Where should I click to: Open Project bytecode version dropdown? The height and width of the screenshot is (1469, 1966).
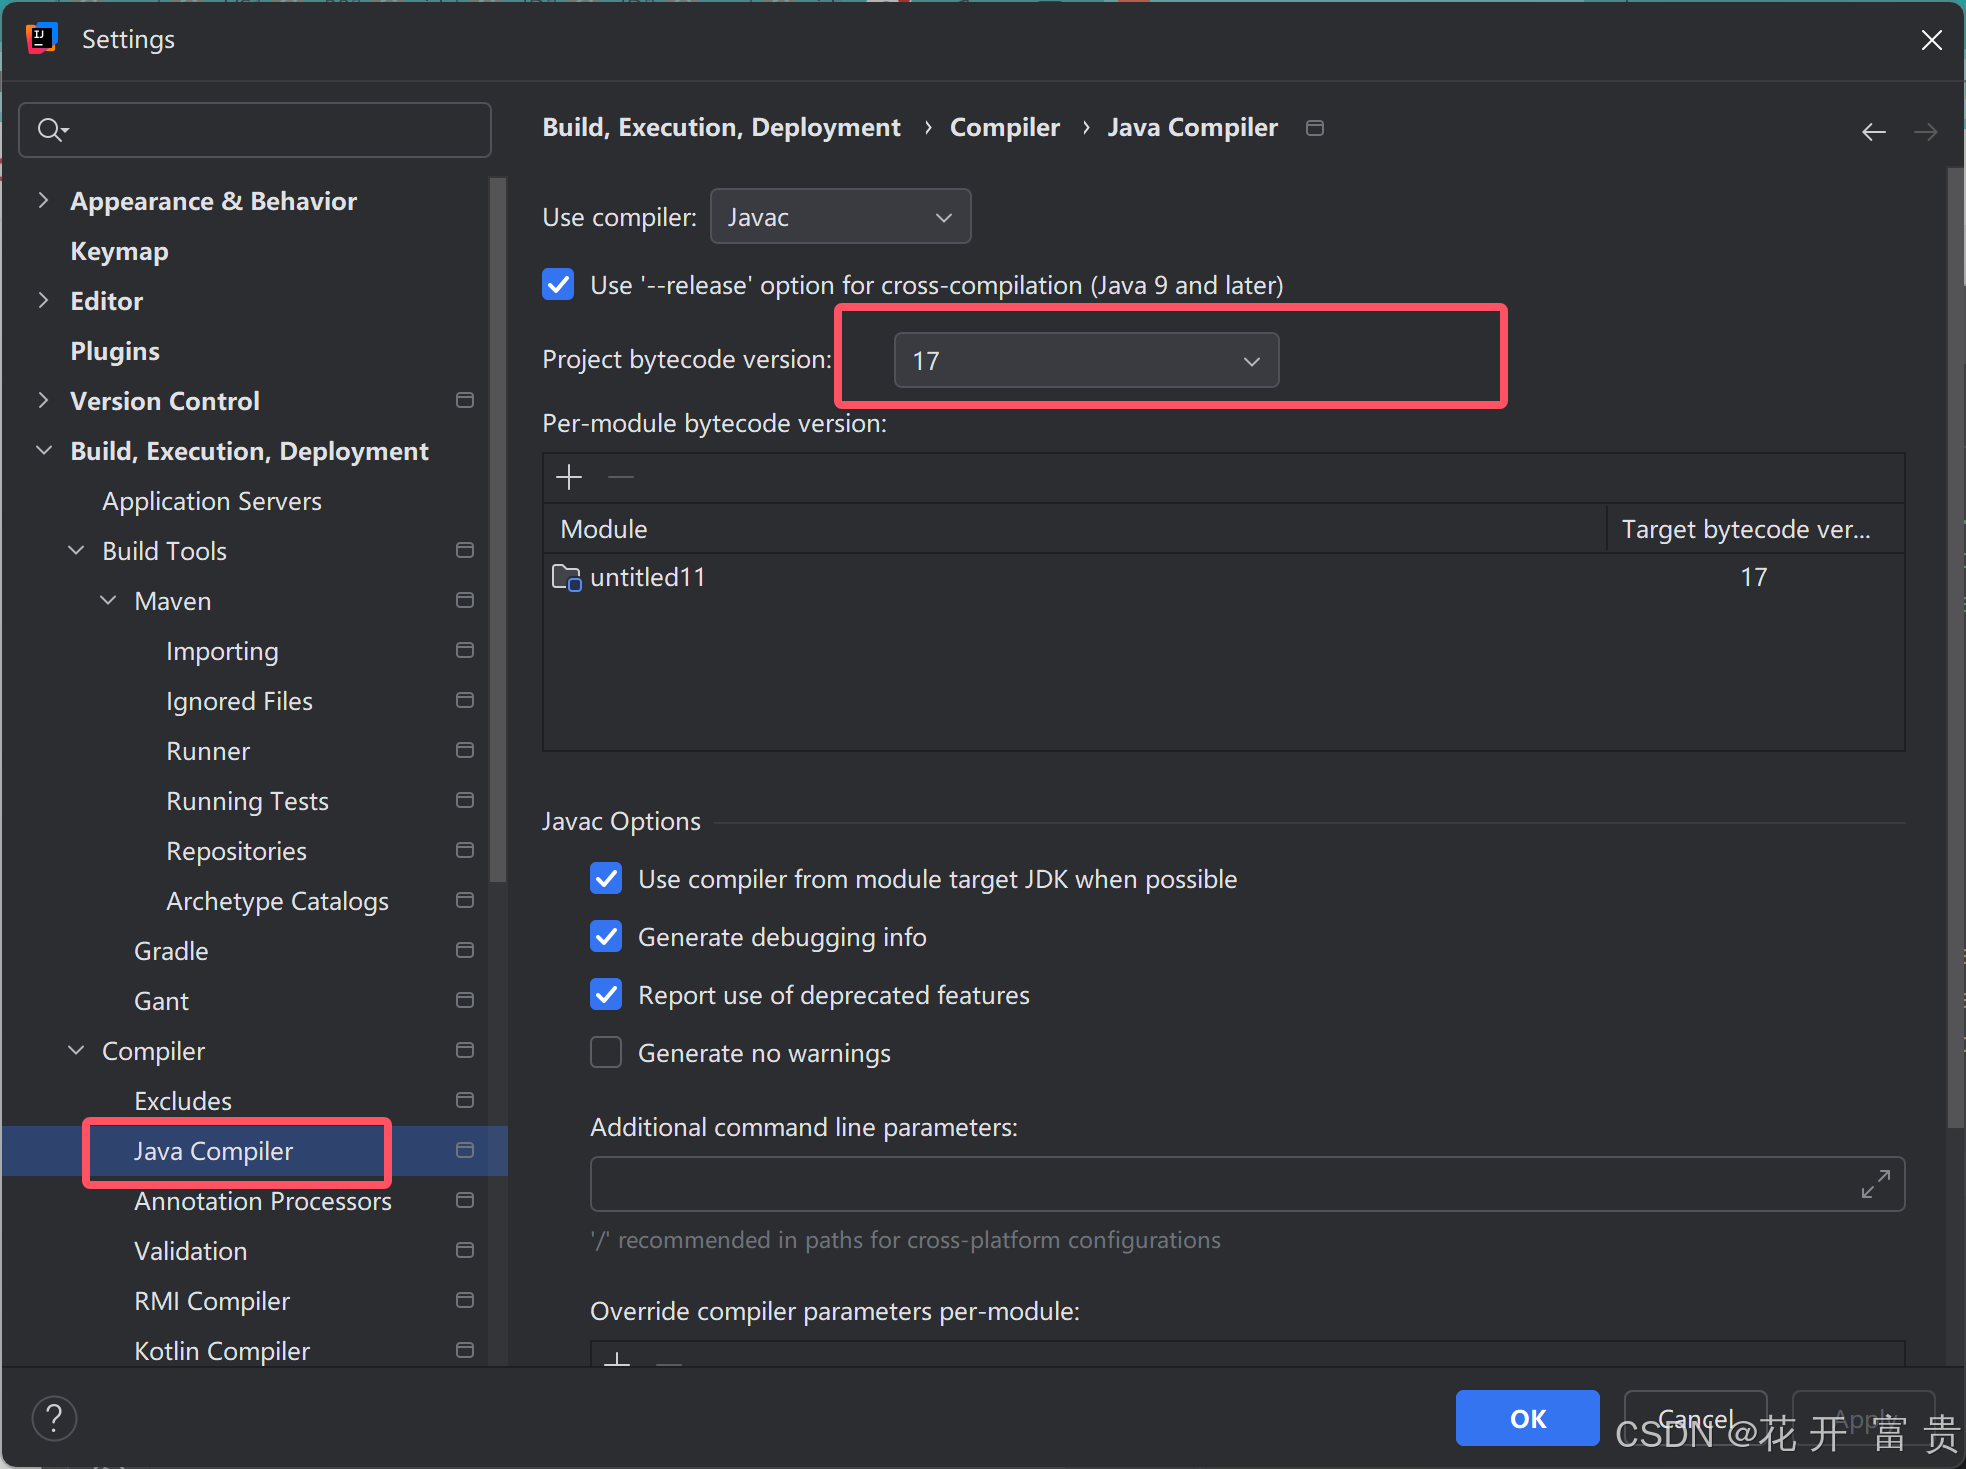[x=1085, y=360]
